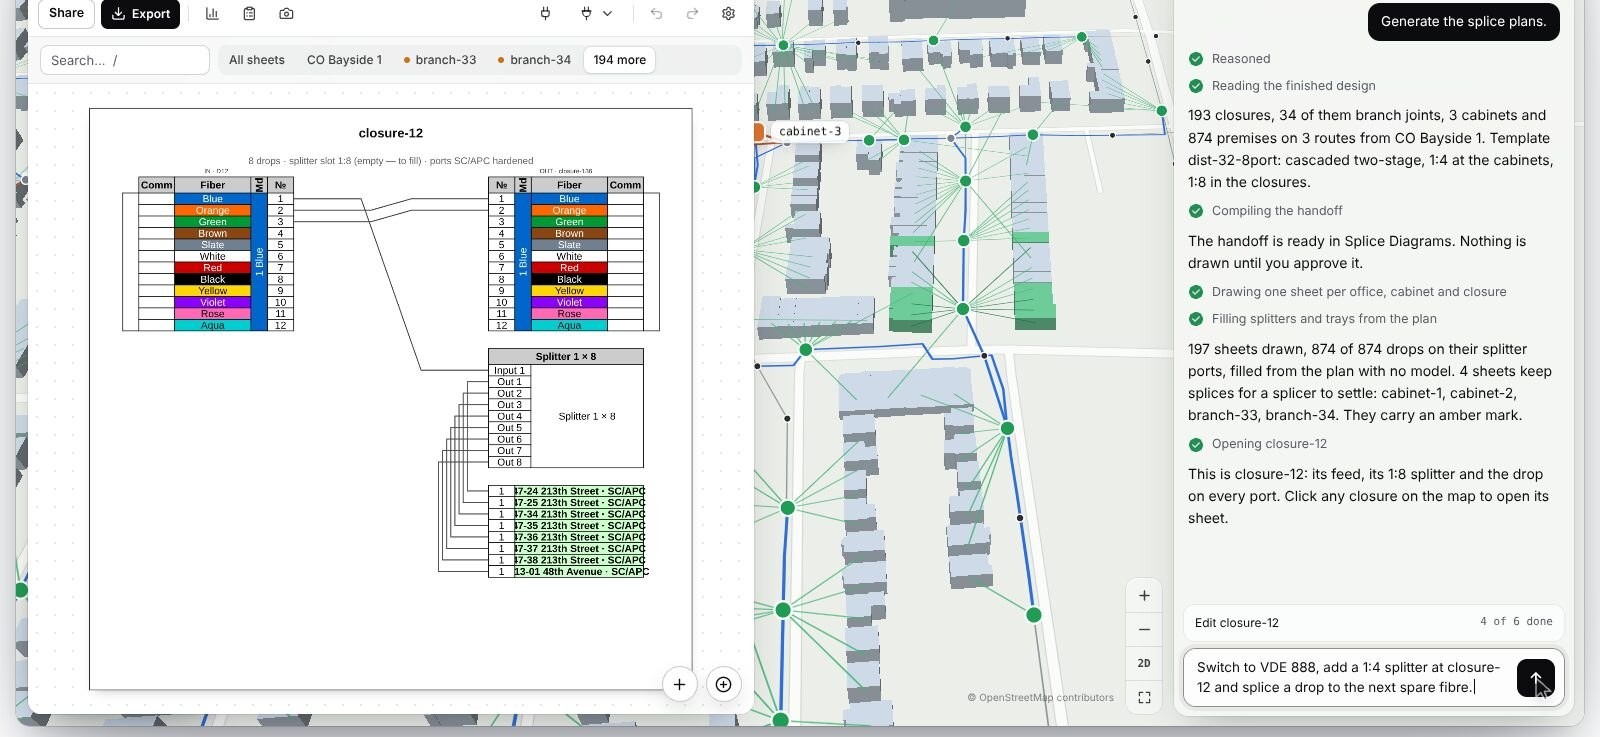Open the branch-33 sheet tab
The image size is (1600, 737).
(x=440, y=60)
